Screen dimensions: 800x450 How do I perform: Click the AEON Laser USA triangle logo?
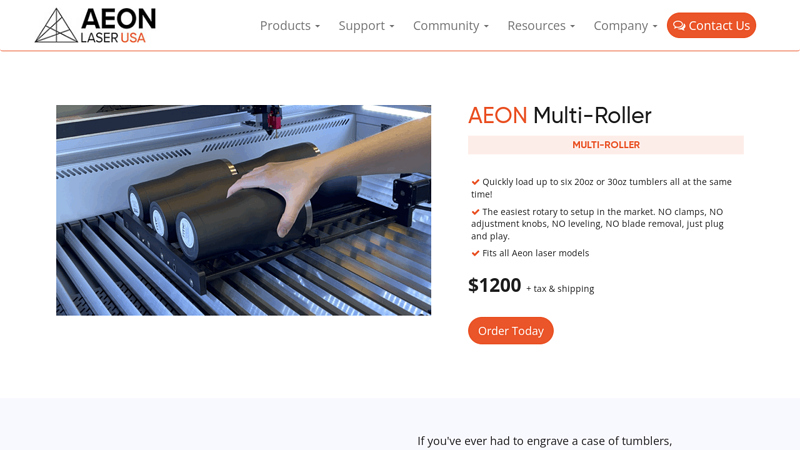point(56,26)
